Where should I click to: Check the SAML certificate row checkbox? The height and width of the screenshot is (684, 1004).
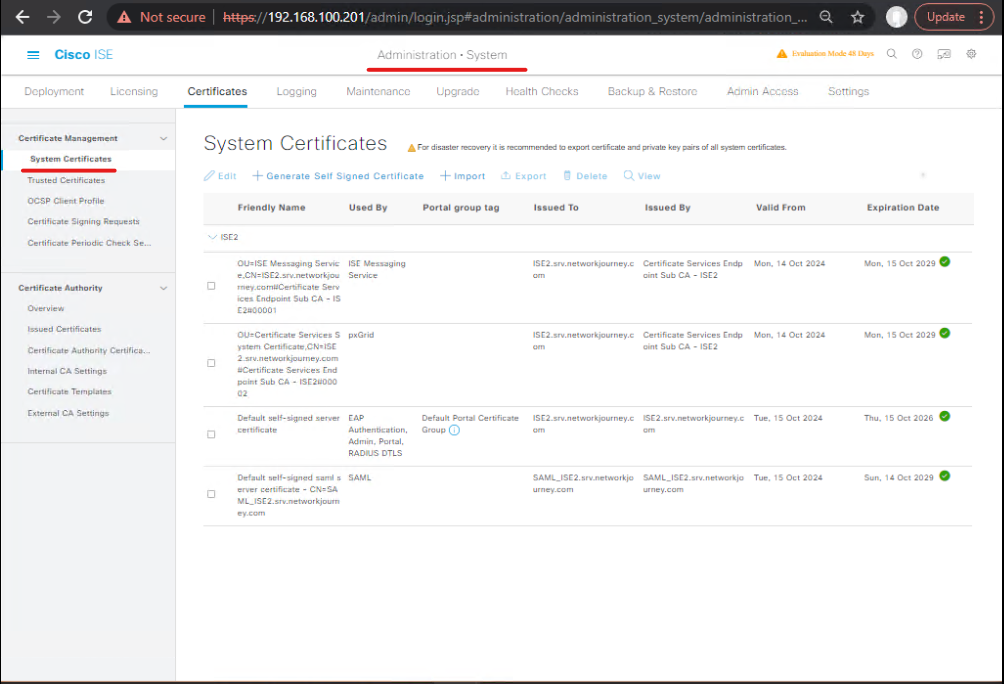[211, 494]
